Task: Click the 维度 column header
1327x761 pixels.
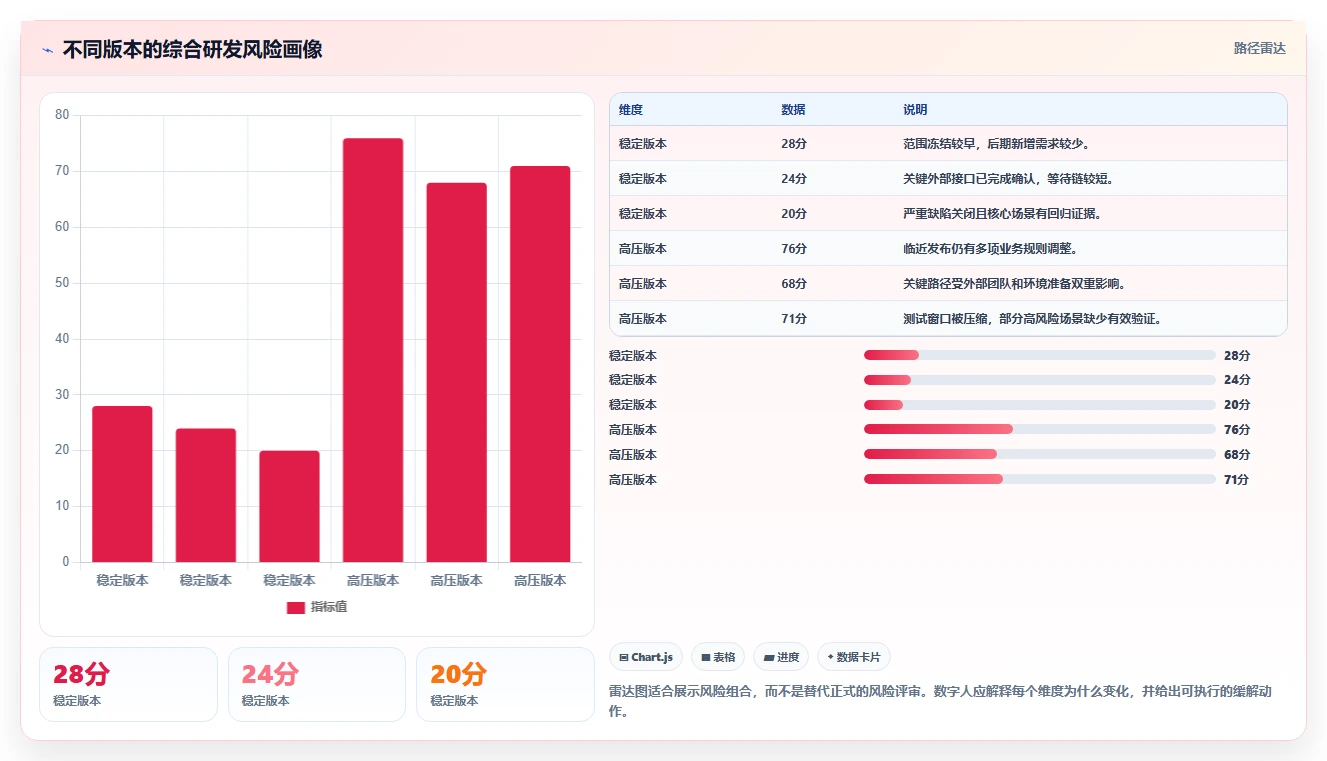Action: (x=631, y=110)
